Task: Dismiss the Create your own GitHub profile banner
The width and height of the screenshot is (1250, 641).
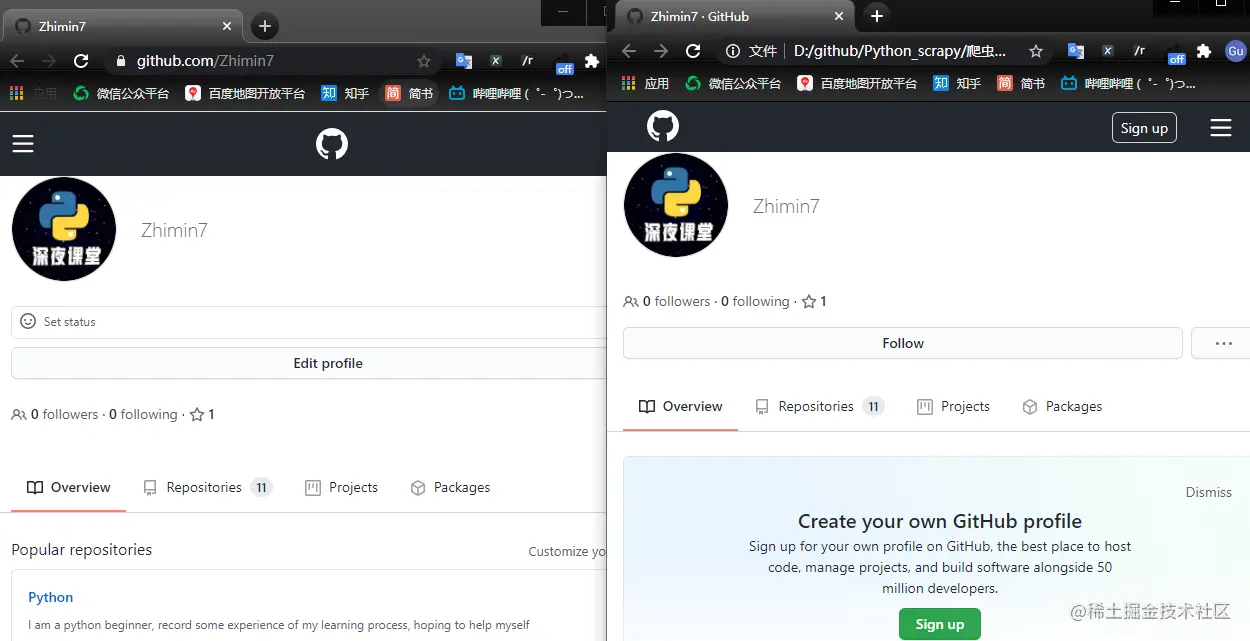Action: click(x=1209, y=492)
